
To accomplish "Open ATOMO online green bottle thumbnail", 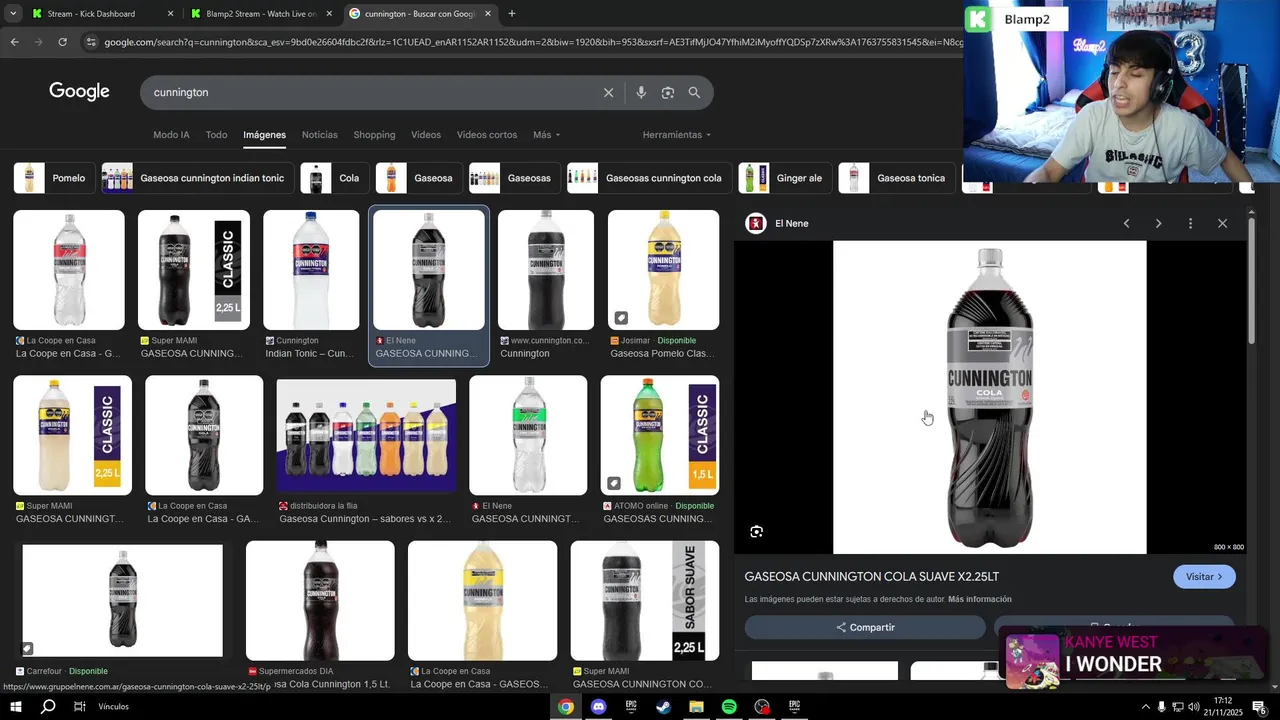I will point(660,435).
